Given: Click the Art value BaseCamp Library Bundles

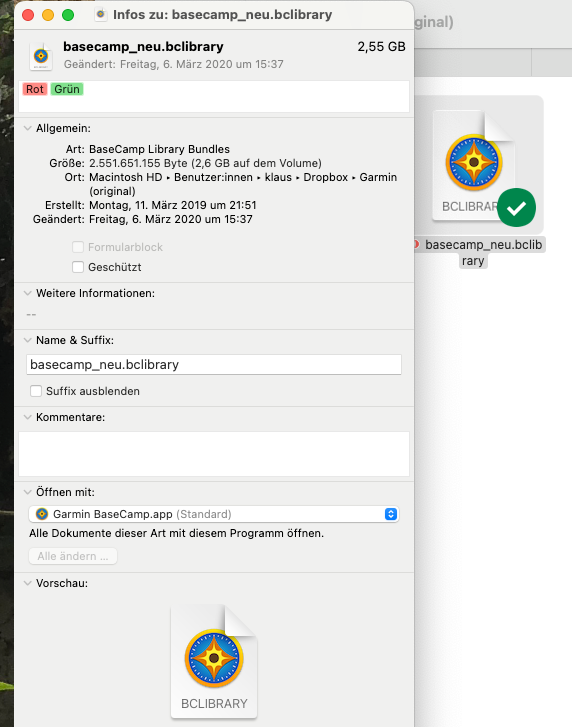Looking at the screenshot, I should [x=159, y=149].
